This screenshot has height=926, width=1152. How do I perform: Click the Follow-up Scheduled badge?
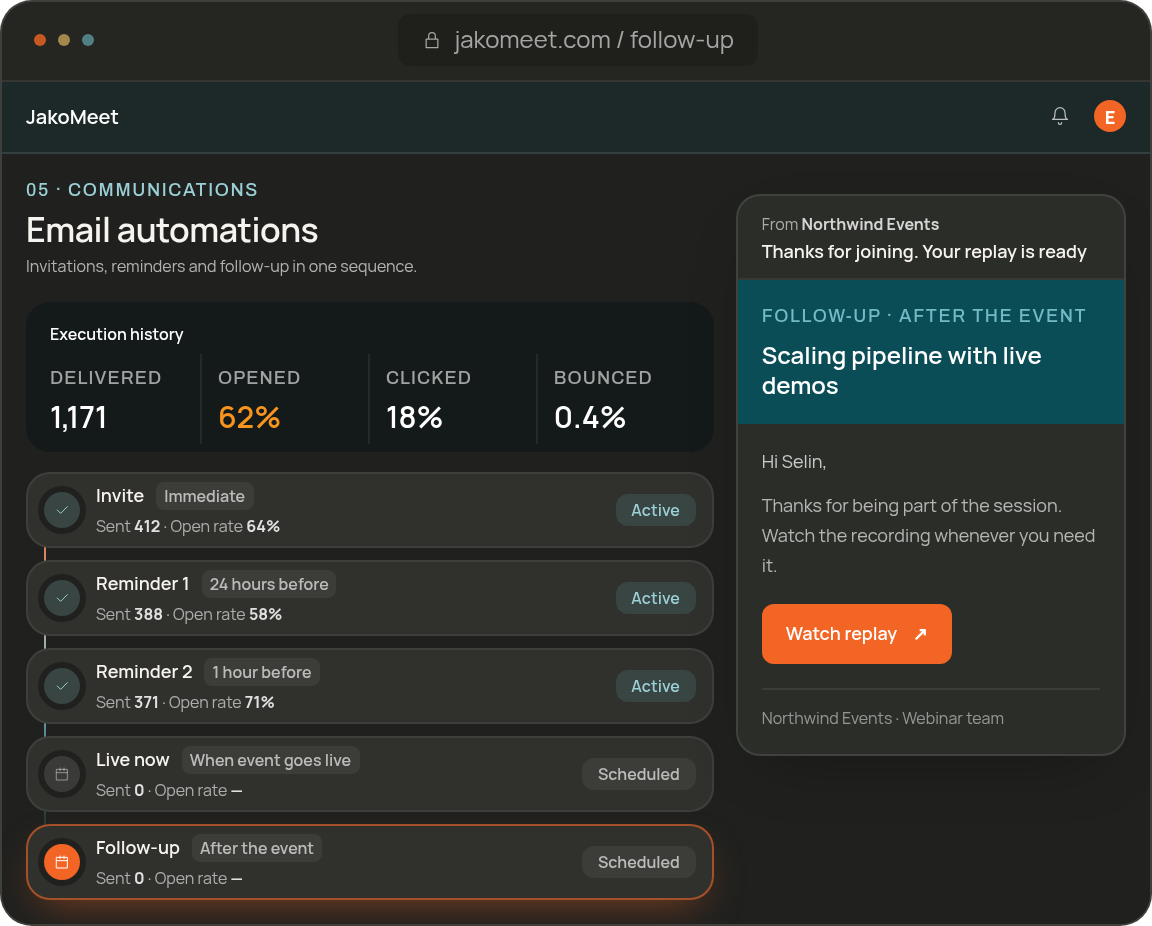point(638,862)
